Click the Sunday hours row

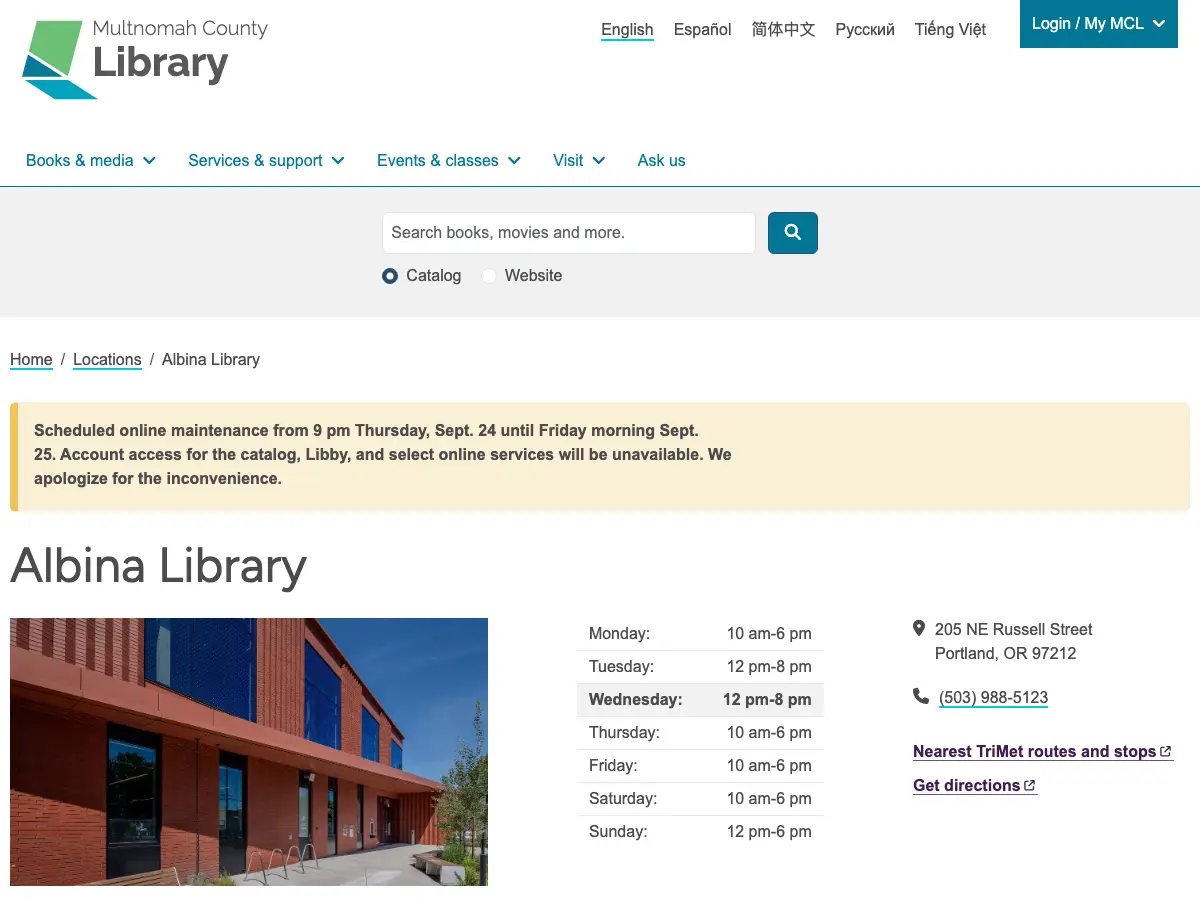point(700,832)
